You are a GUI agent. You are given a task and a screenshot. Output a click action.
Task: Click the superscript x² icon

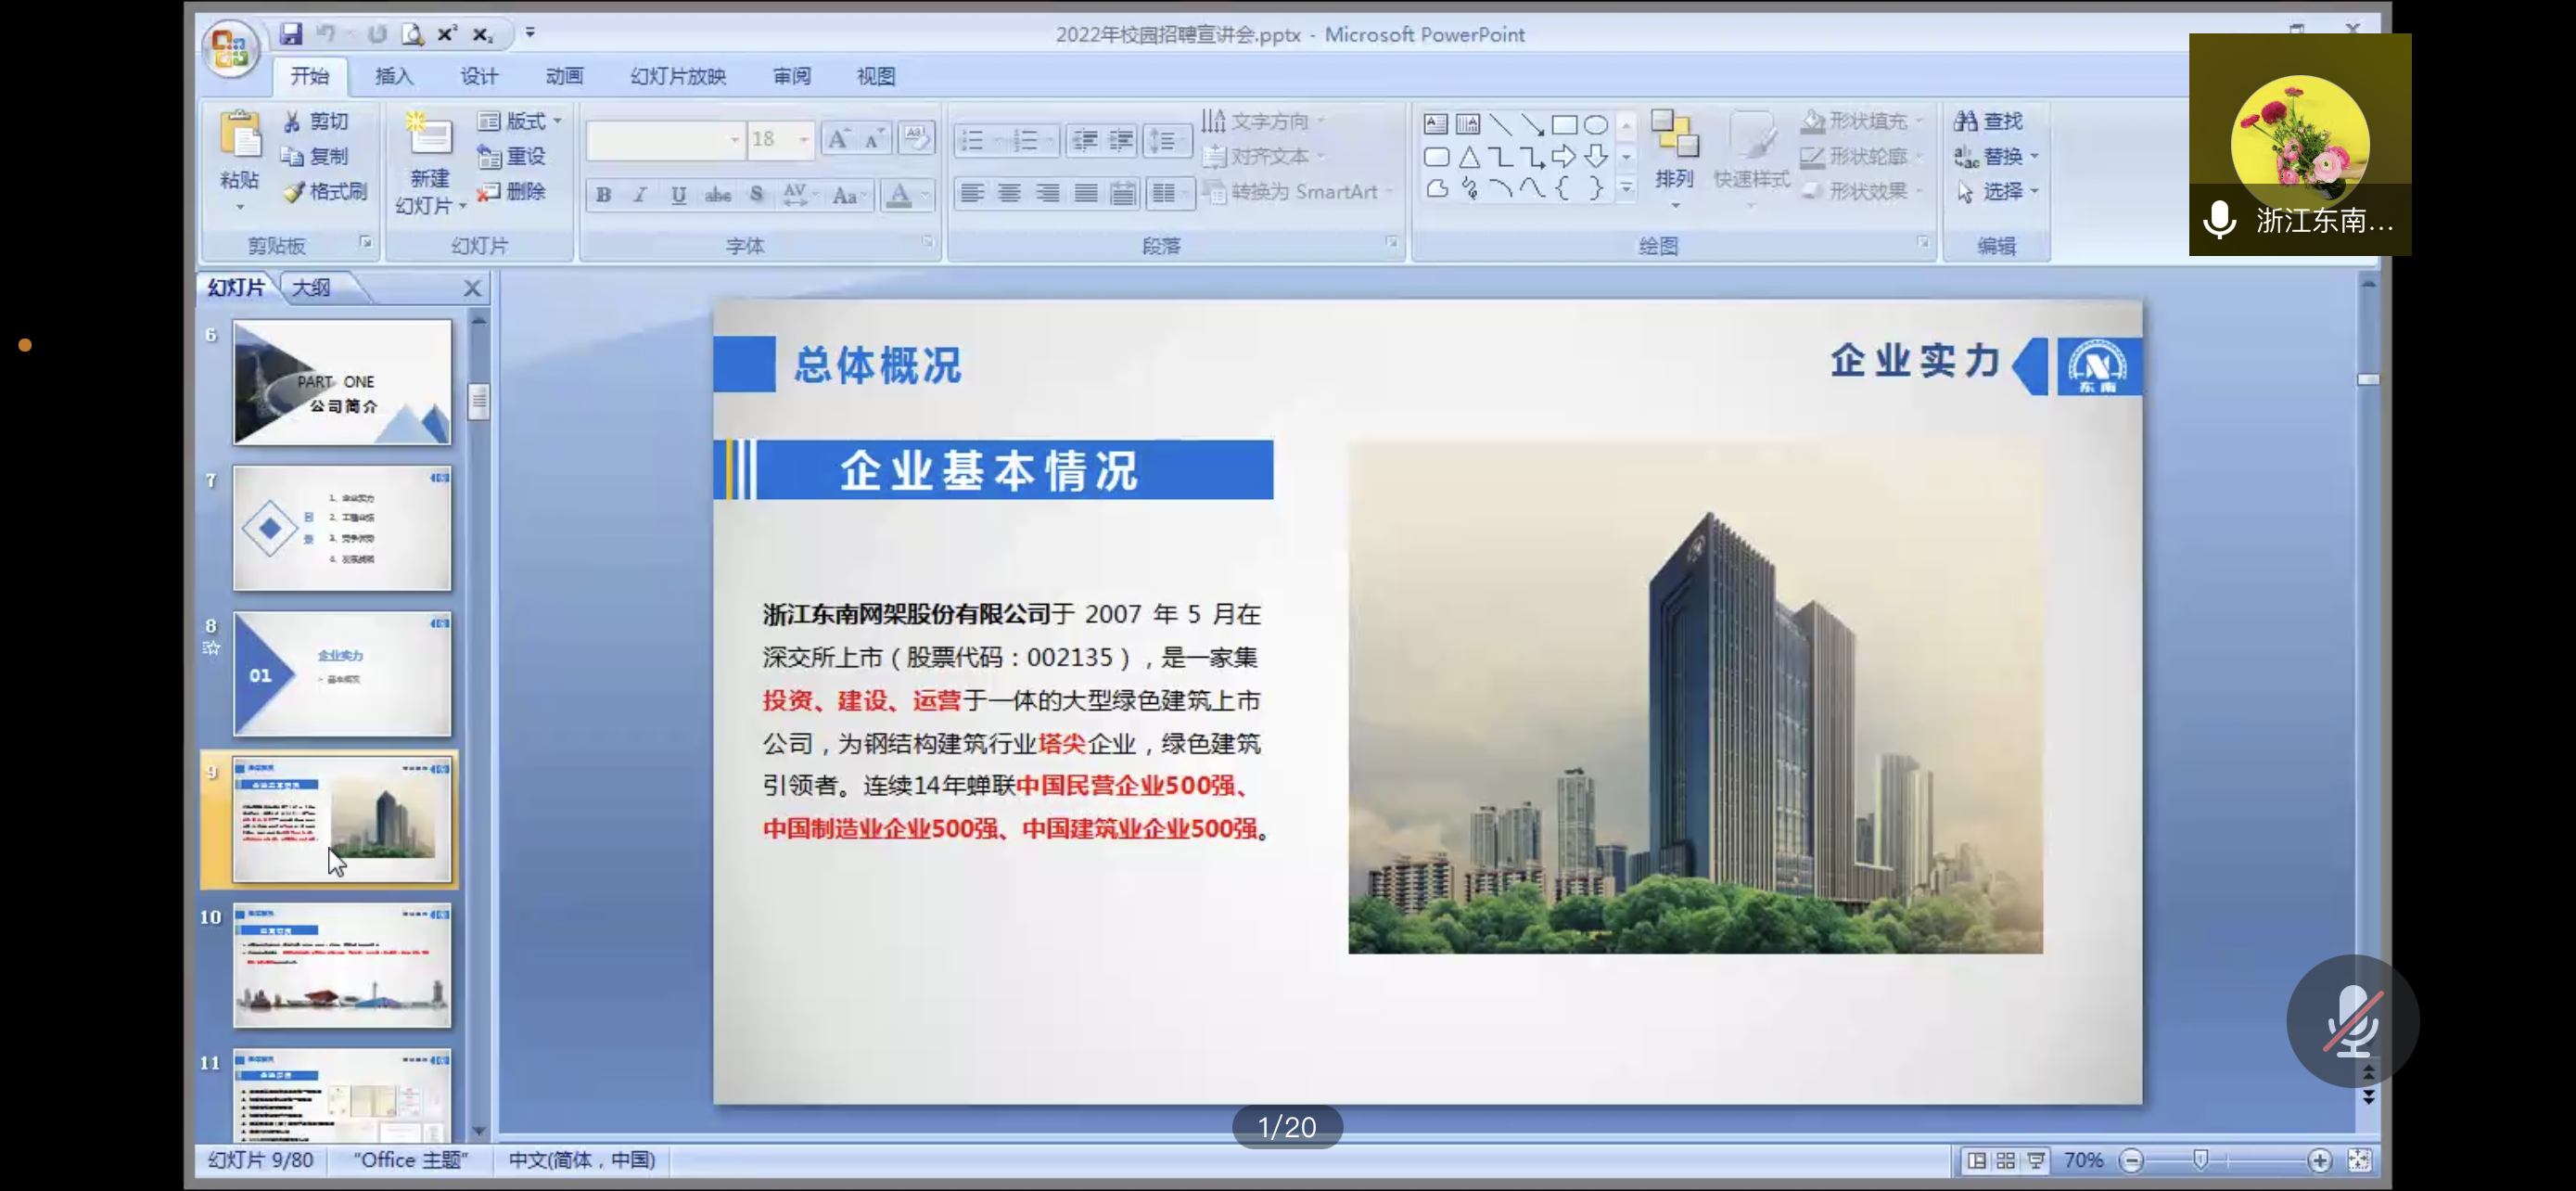[447, 34]
